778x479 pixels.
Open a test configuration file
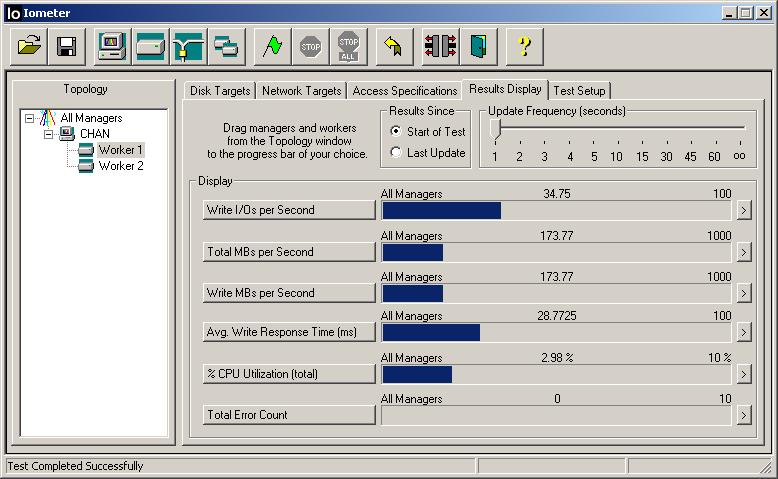pos(29,47)
